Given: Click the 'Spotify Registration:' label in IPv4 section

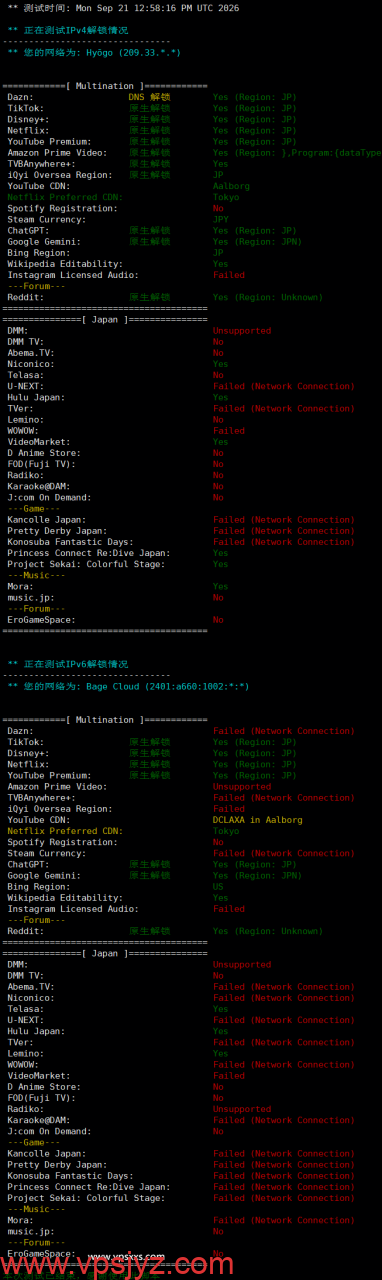Looking at the screenshot, I should pos(63,208).
